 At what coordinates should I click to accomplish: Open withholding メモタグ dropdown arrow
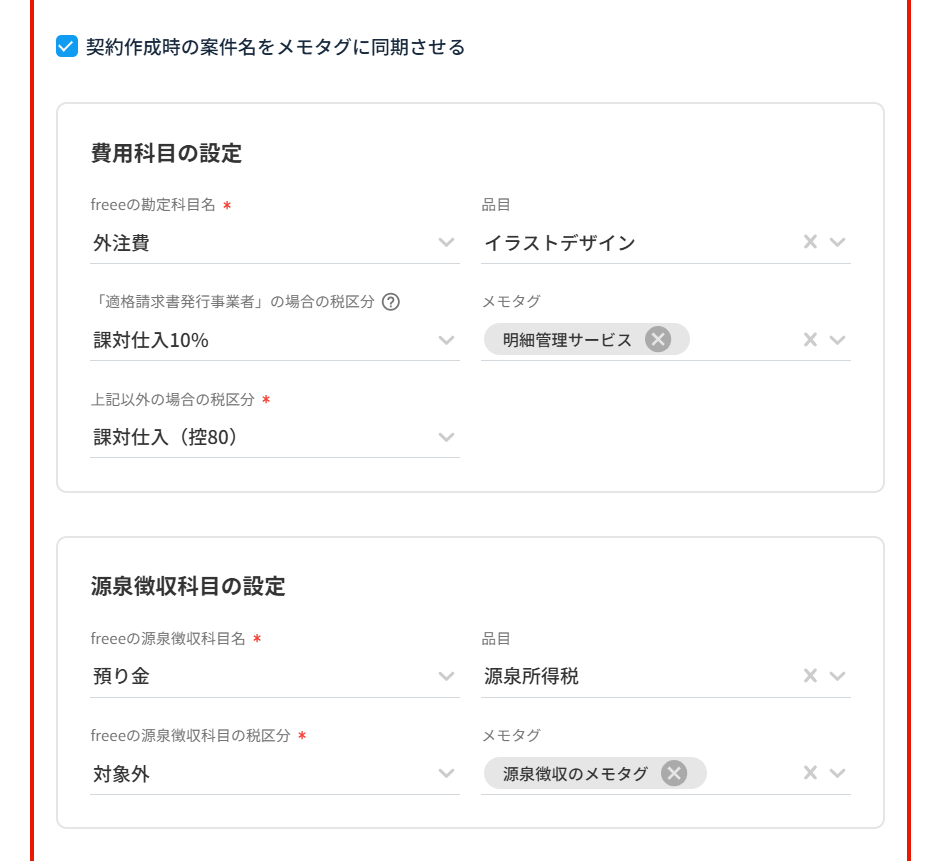838,773
